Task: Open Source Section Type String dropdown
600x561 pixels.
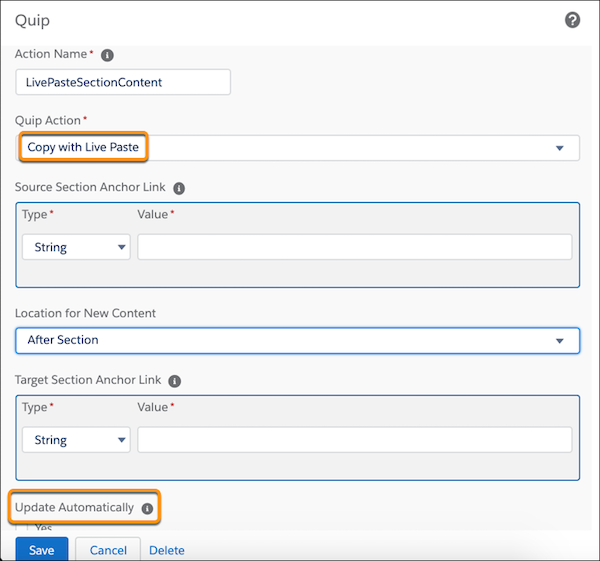Action: (x=76, y=247)
